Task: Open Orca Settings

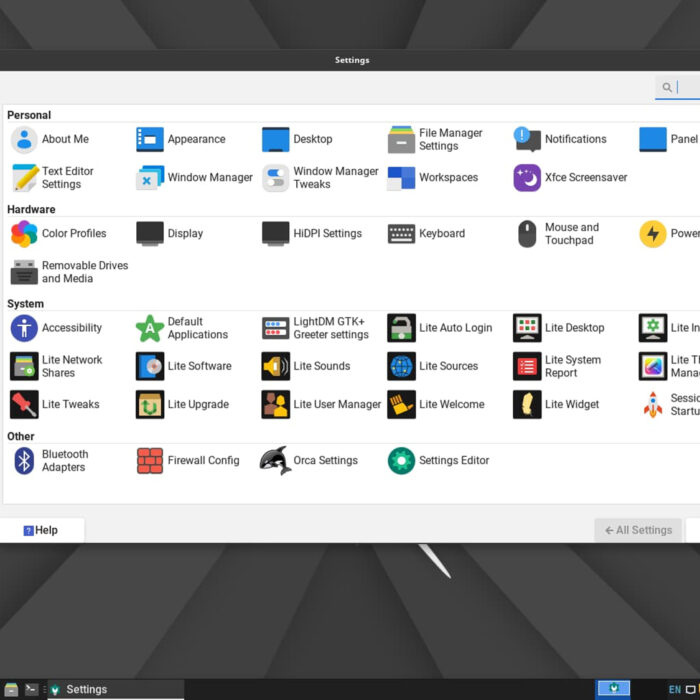Action: [x=310, y=461]
